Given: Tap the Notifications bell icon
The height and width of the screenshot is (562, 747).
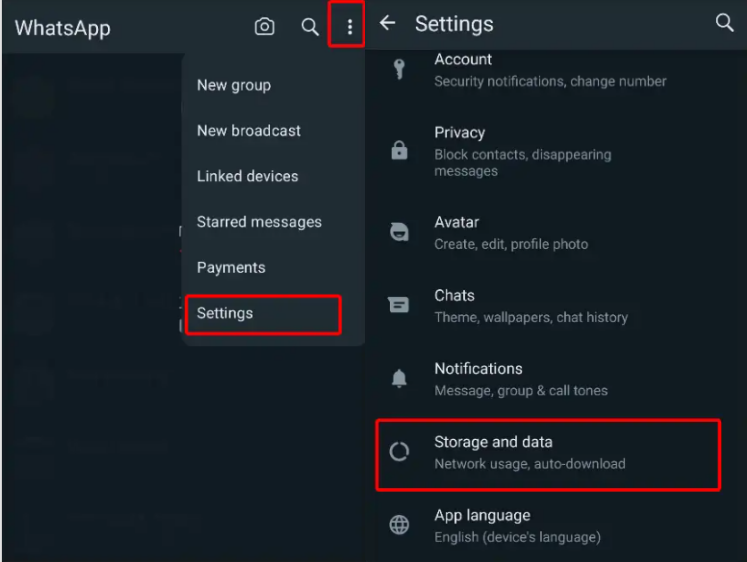Looking at the screenshot, I should [x=399, y=379].
